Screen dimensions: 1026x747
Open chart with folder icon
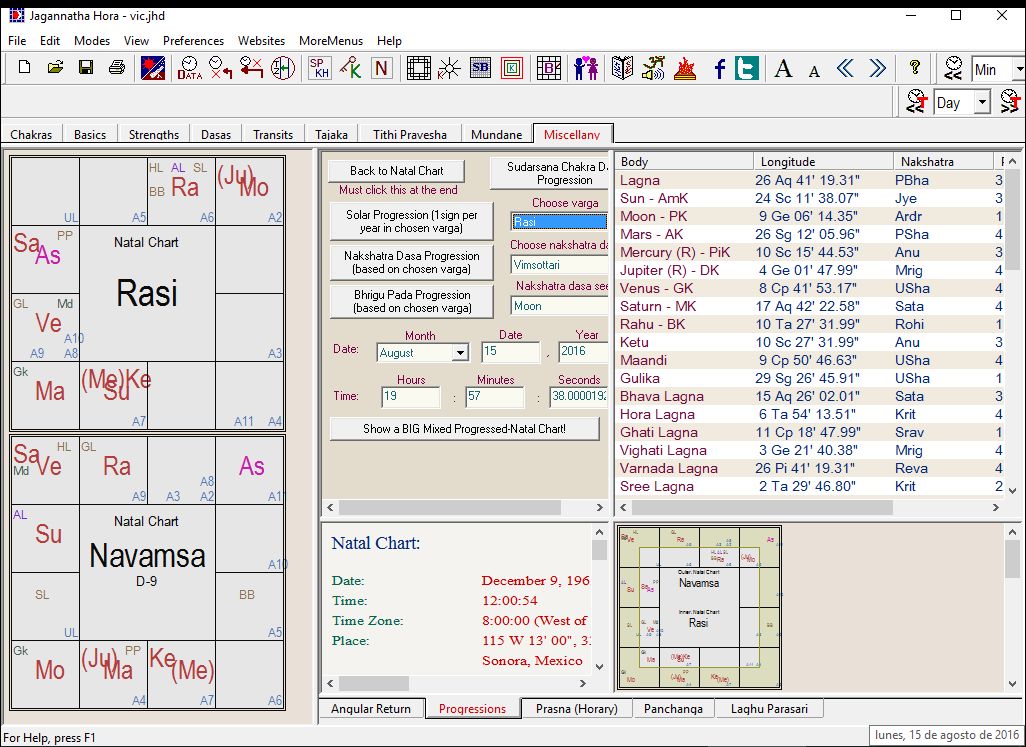tap(55, 67)
